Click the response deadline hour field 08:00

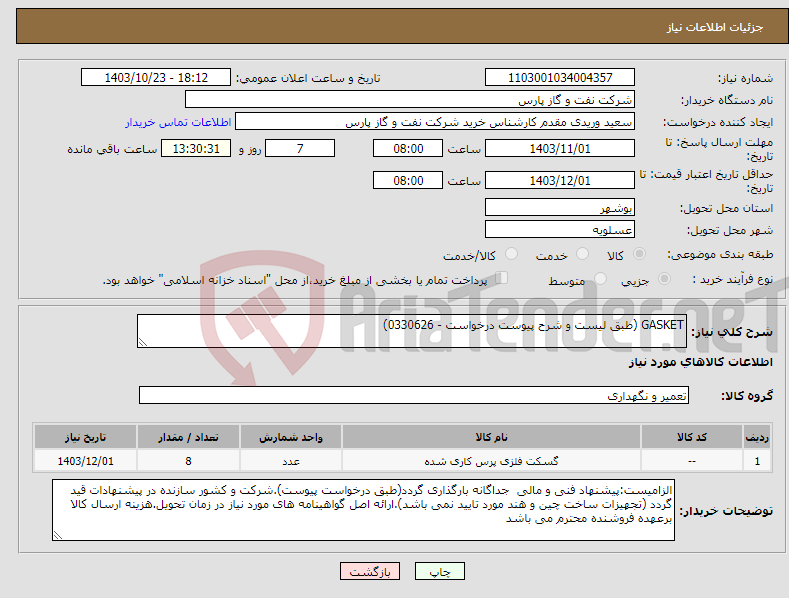[x=408, y=148]
